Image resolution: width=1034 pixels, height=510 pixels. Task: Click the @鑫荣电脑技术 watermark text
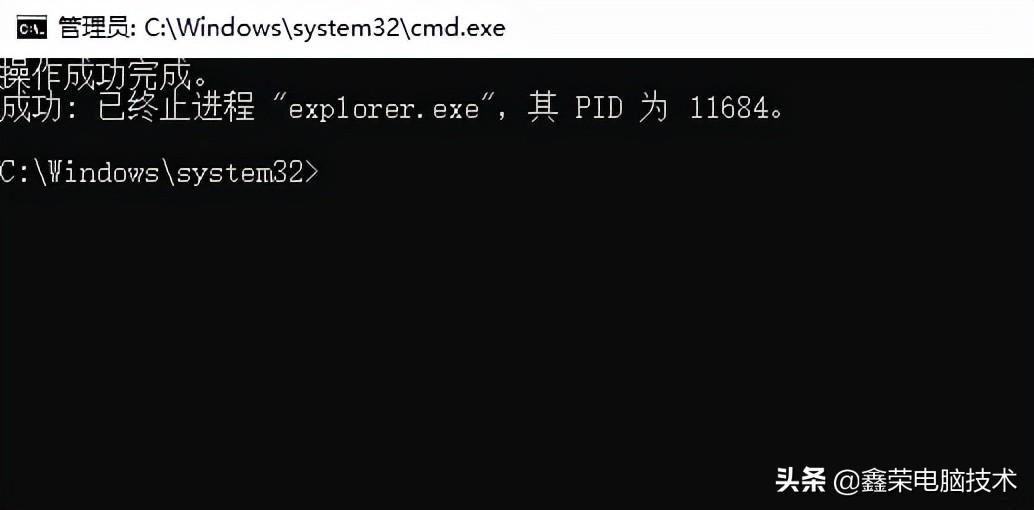[925, 480]
